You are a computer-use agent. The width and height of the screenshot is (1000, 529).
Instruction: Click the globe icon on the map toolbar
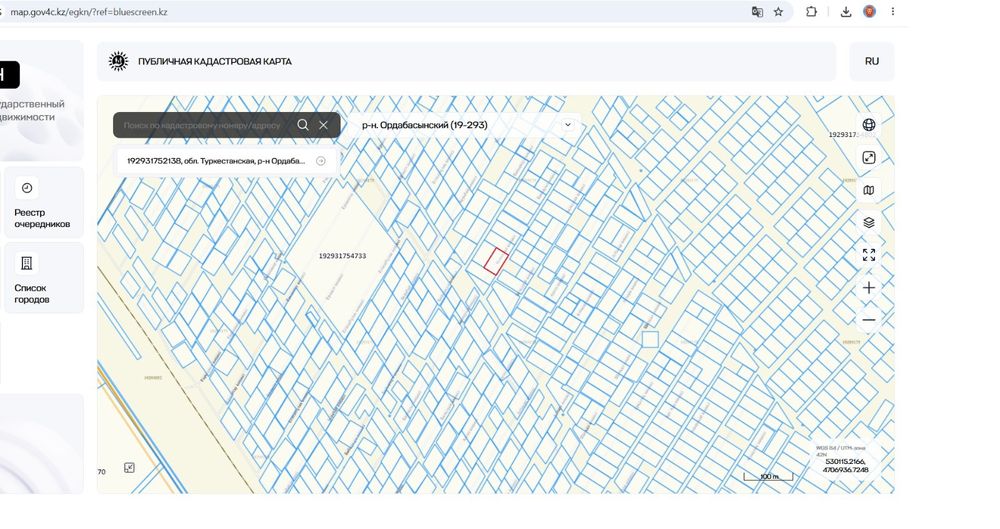[869, 125]
